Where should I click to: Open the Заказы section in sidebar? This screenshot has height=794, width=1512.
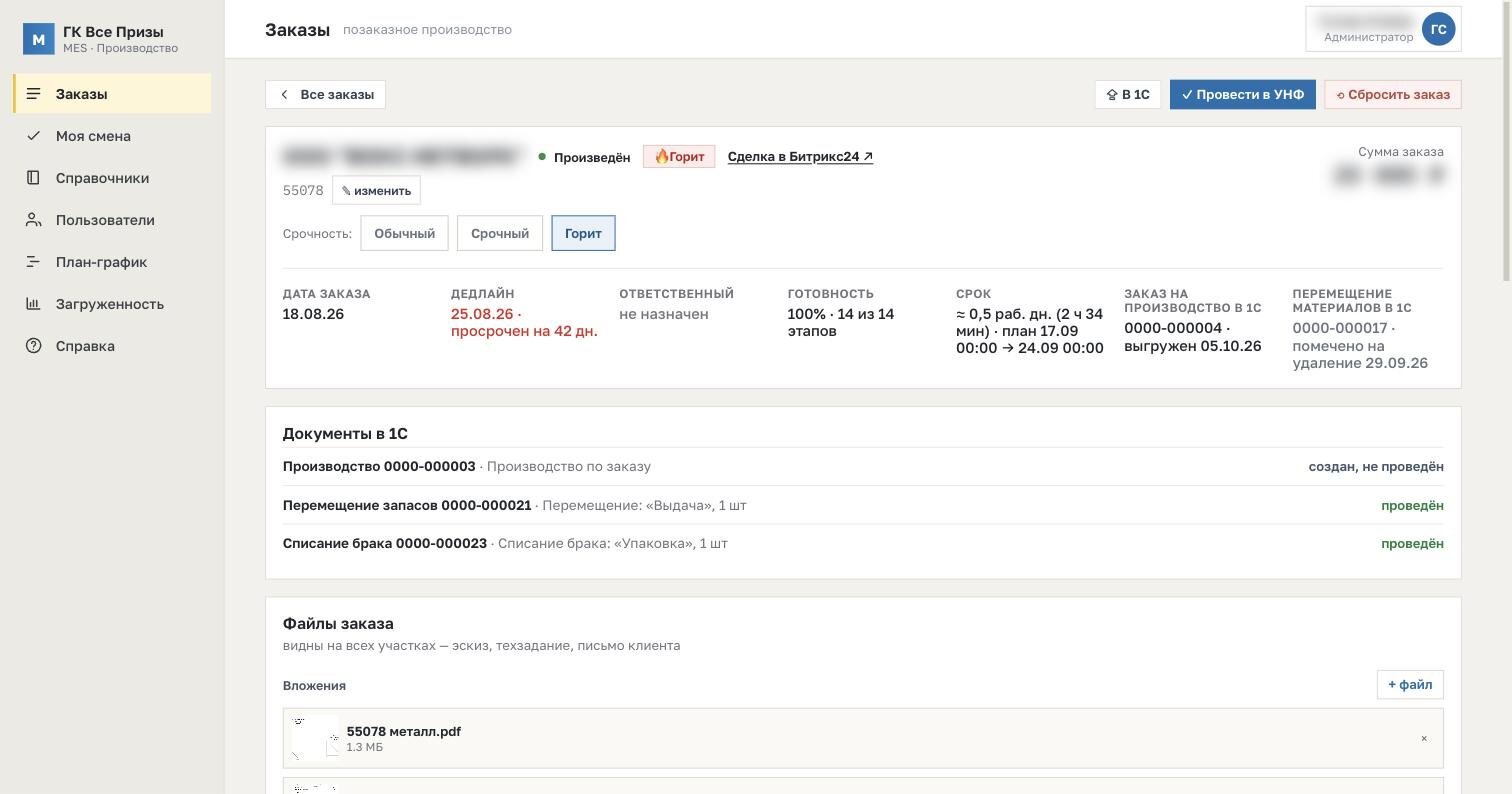pyautogui.click(x=112, y=94)
